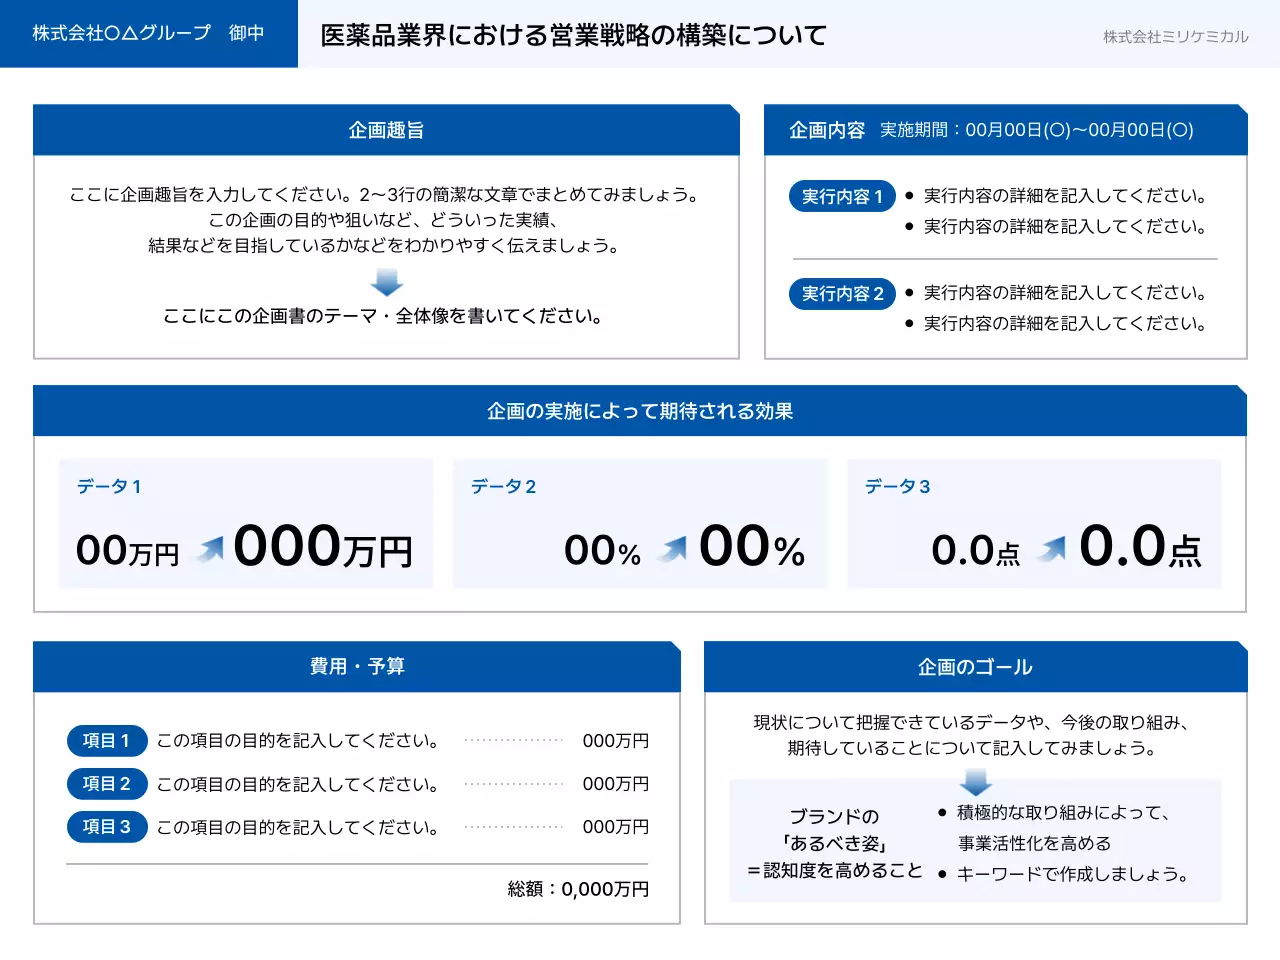Select the 実行内容2 badge
The width and height of the screenshot is (1280, 960).
[x=841, y=293]
